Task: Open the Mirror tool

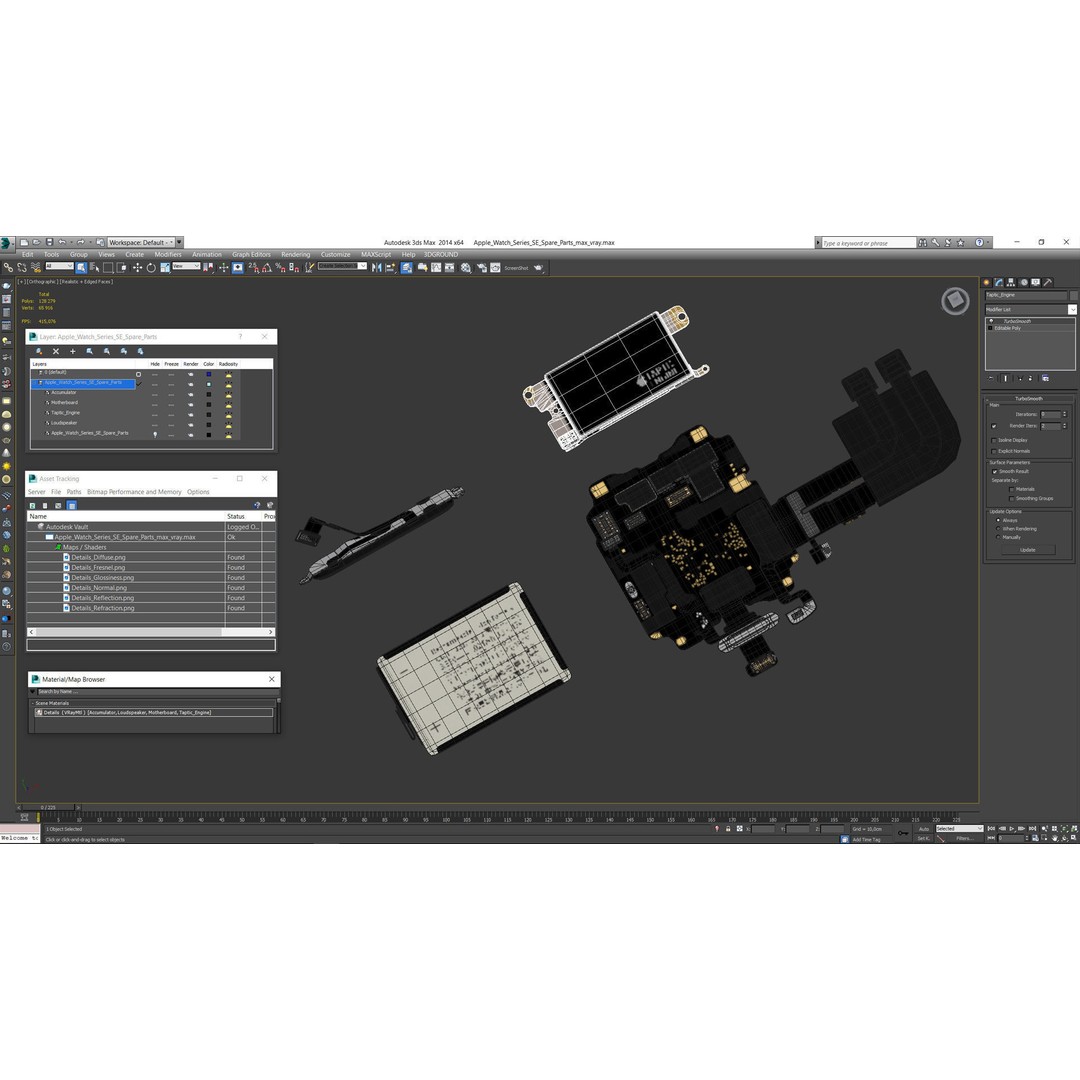Action: coord(376,267)
